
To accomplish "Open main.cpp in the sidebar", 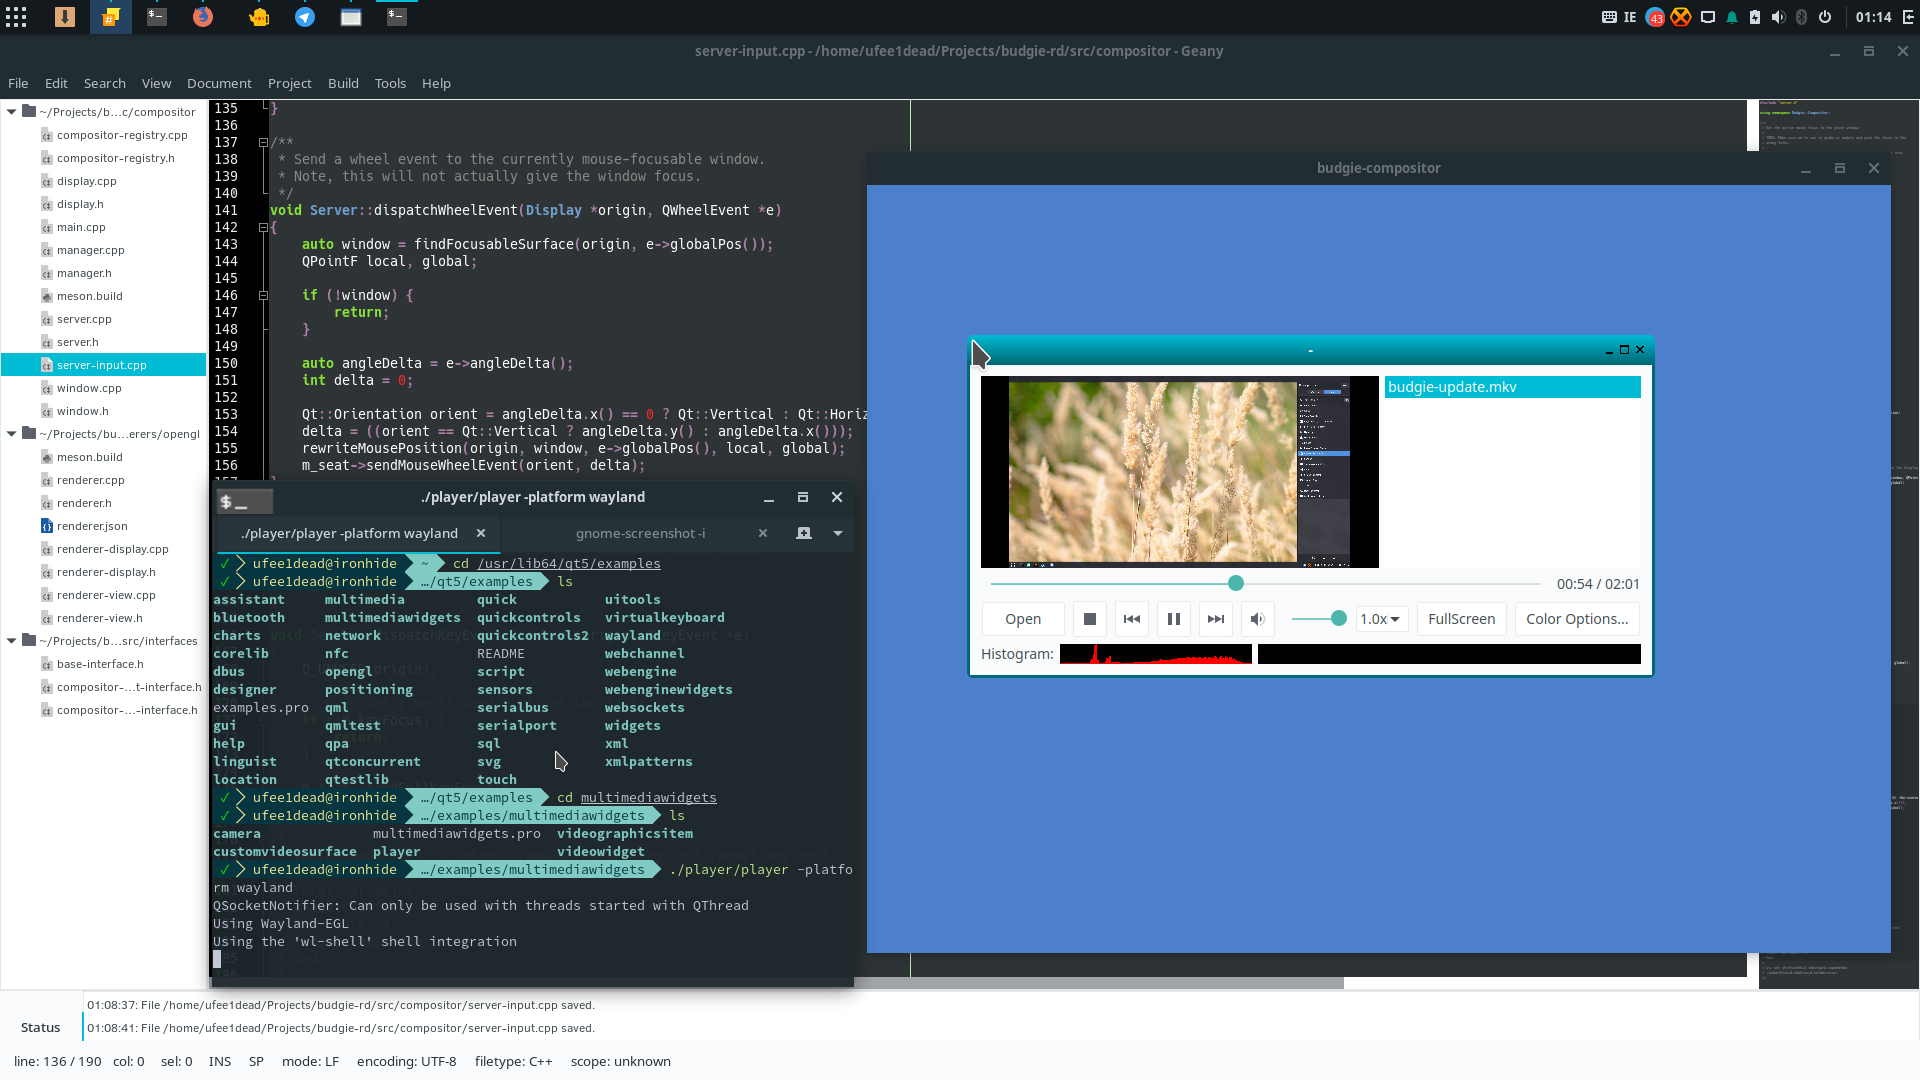I will coord(81,227).
